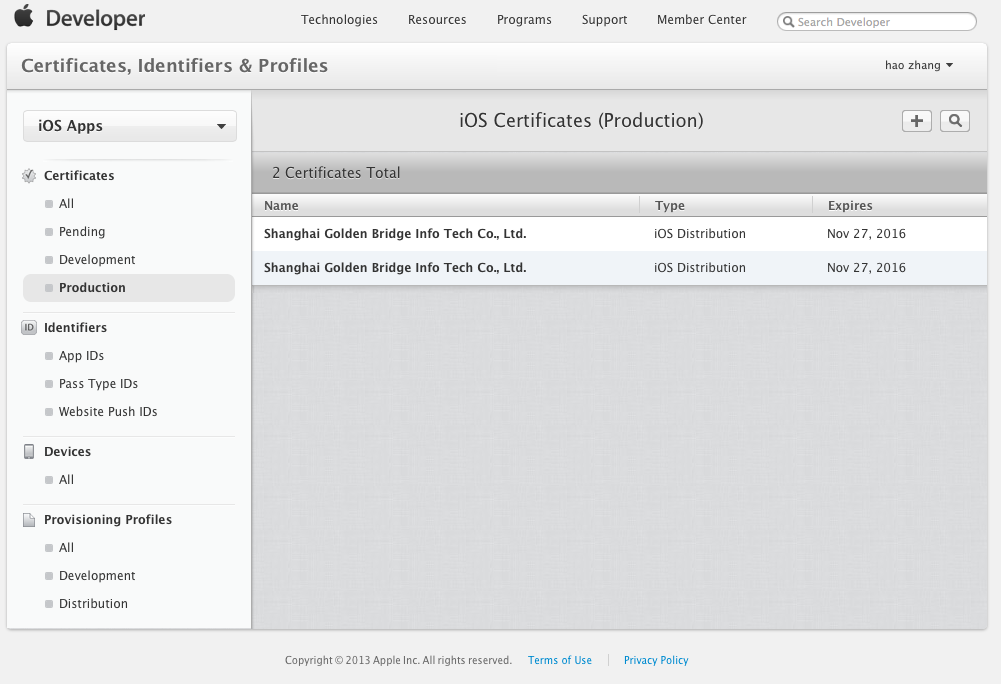Open the Technologies menu

point(339,20)
